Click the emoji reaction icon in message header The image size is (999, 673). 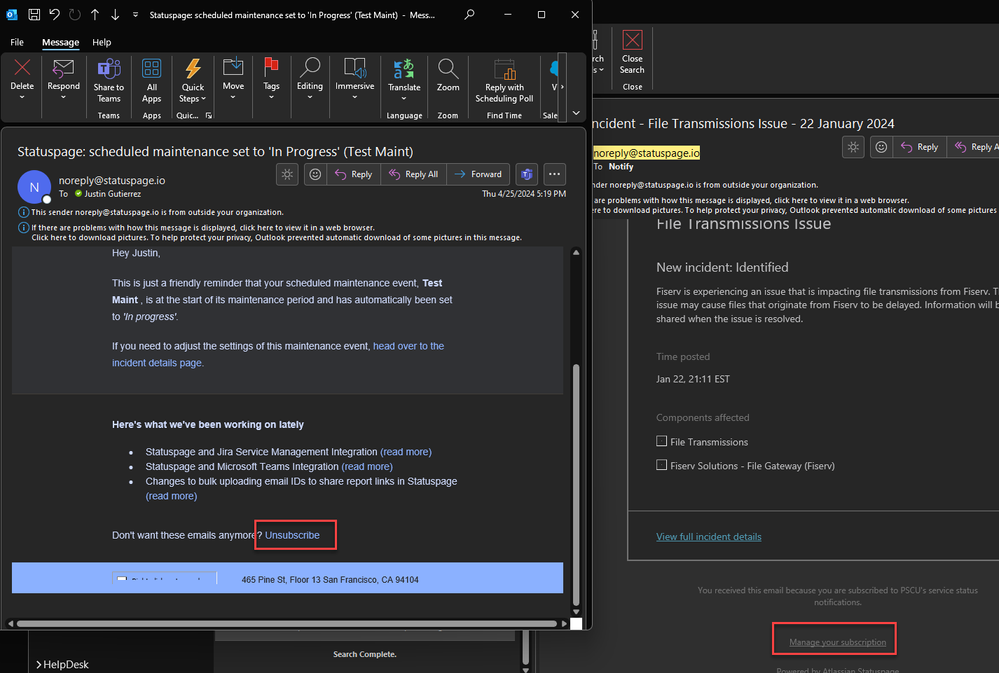314,174
